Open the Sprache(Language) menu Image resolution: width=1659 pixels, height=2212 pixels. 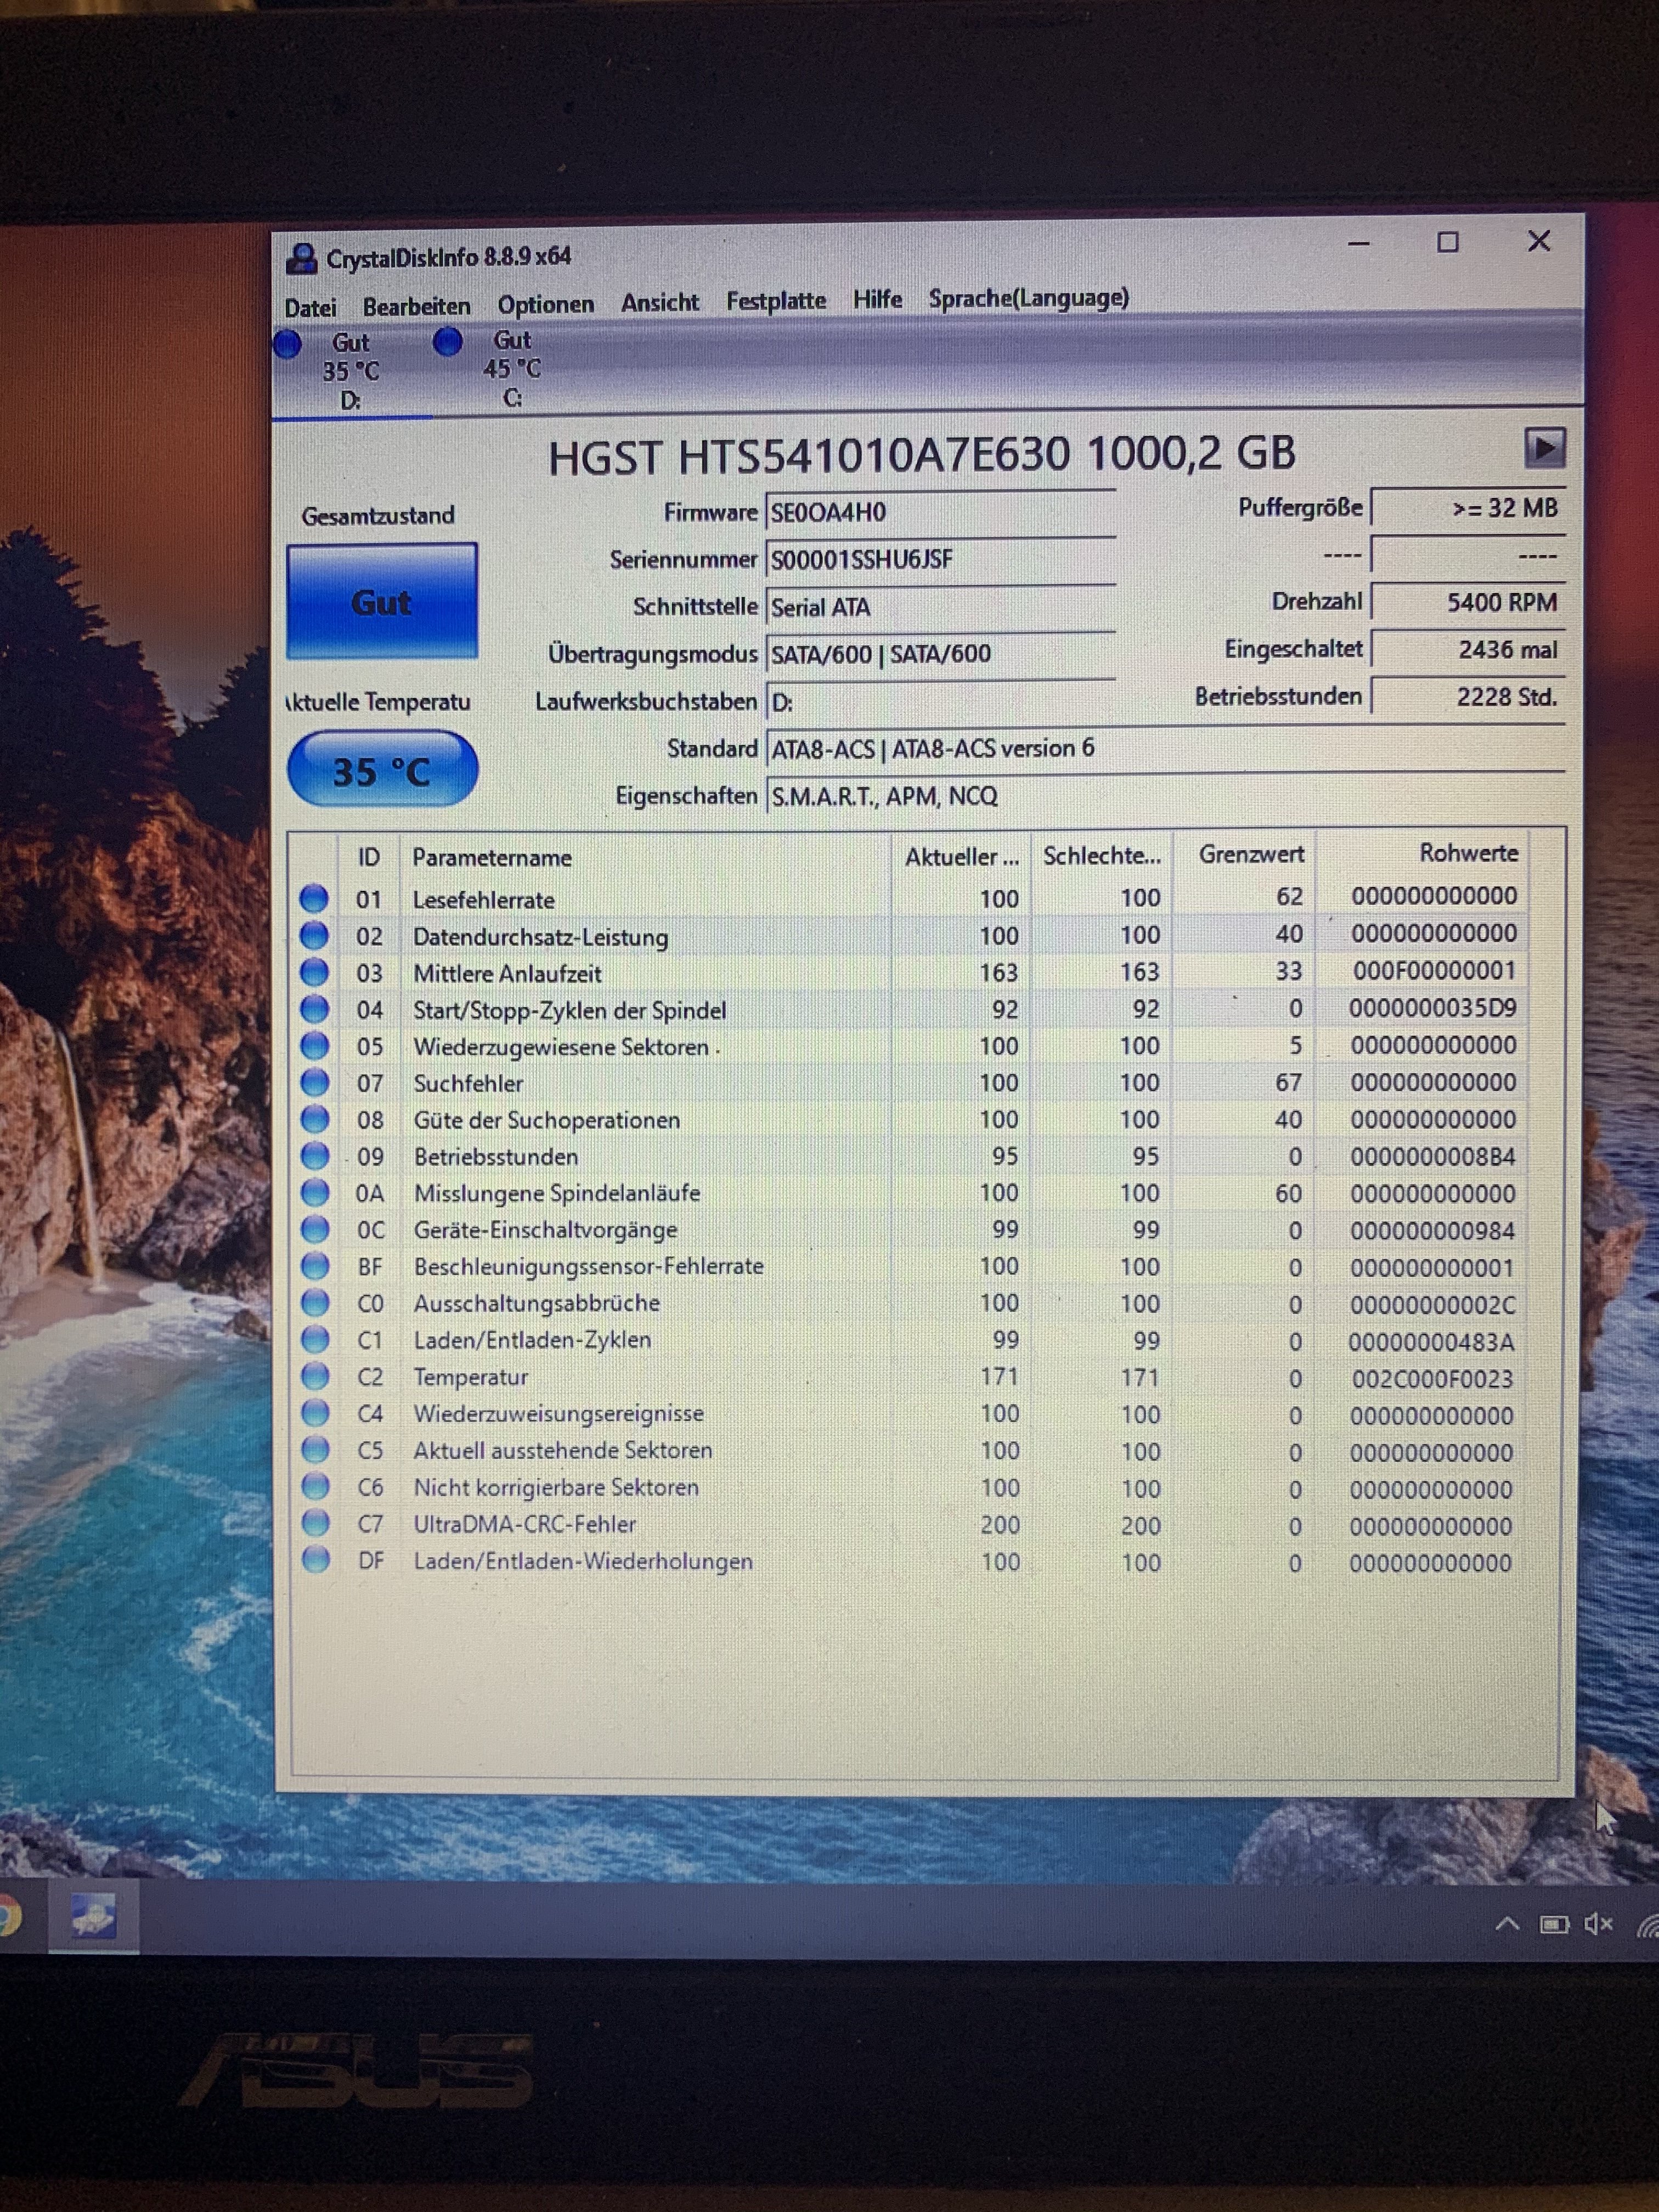pyautogui.click(x=1028, y=298)
